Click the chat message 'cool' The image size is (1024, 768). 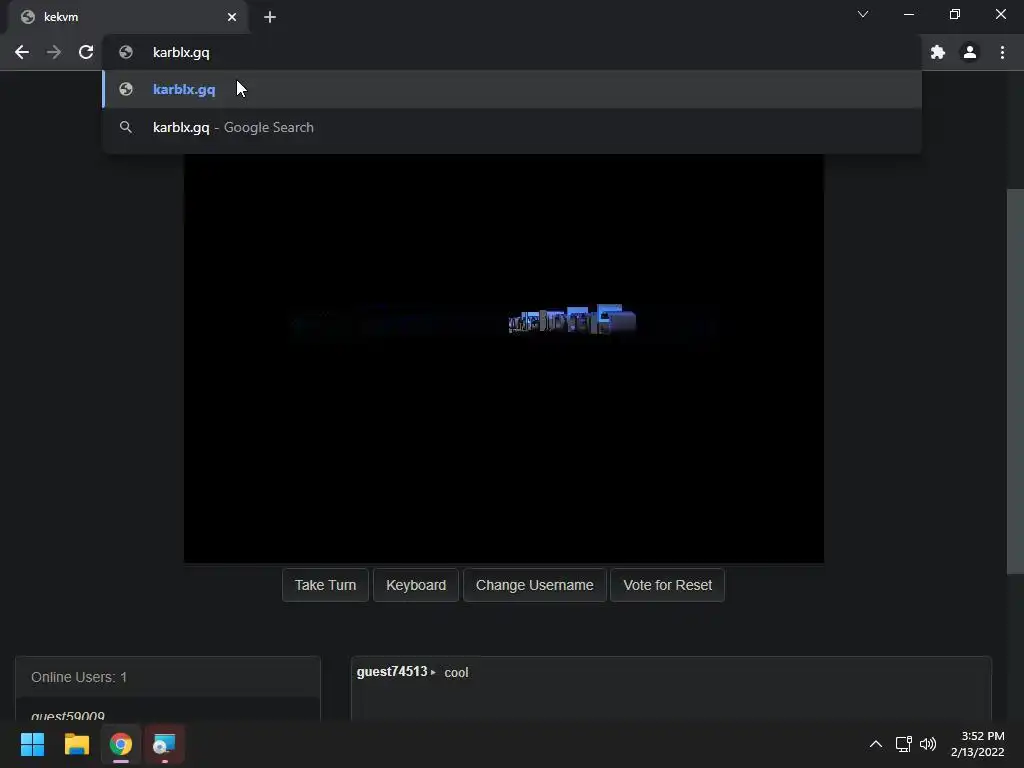pyautogui.click(x=456, y=673)
